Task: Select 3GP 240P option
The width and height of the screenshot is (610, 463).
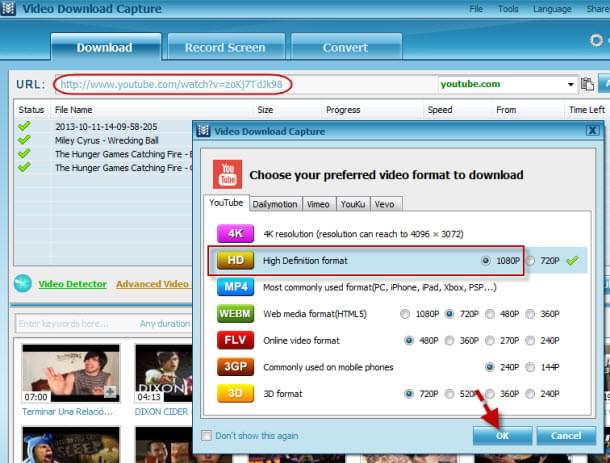Action: [x=490, y=367]
